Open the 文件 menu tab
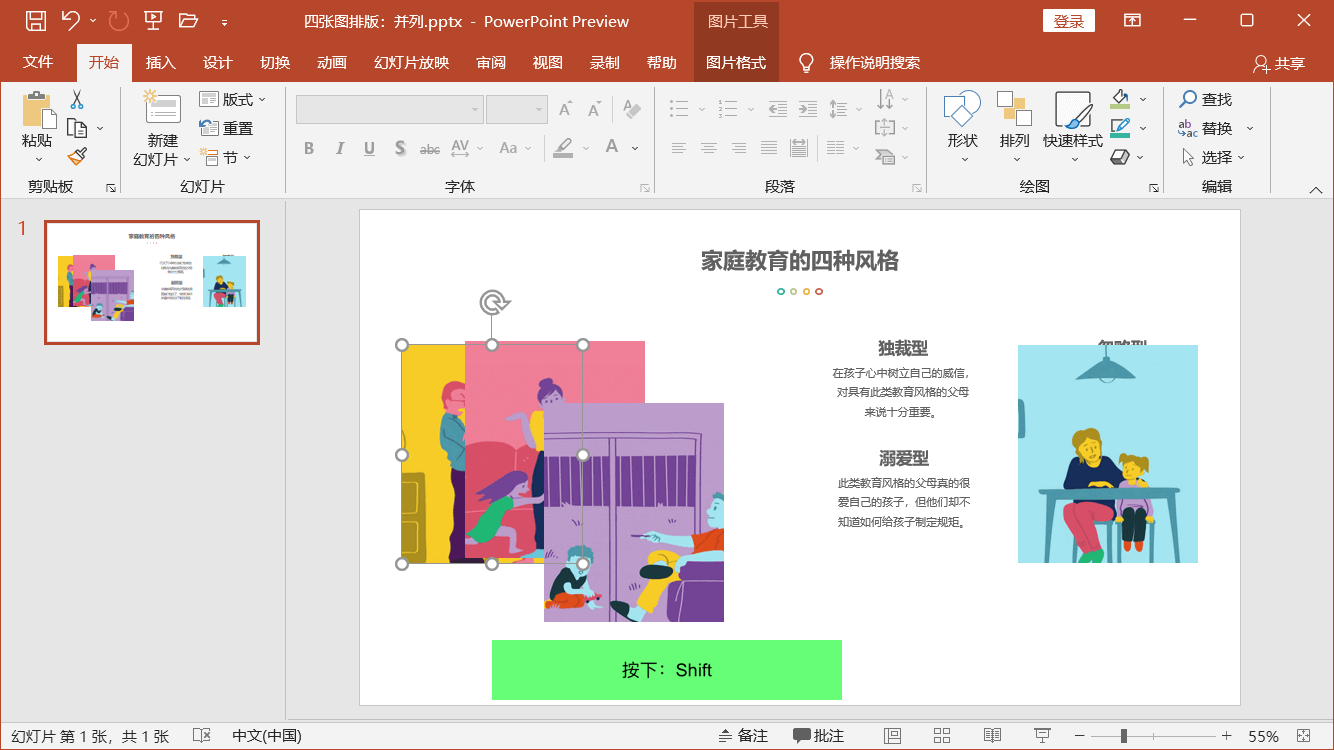 pyautogui.click(x=38, y=62)
